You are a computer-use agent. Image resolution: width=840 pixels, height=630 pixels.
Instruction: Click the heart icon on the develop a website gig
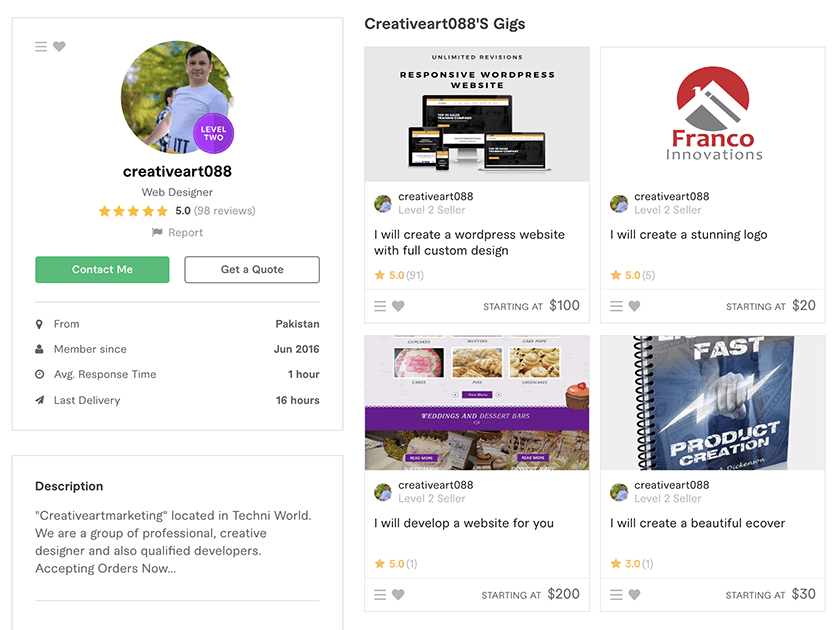click(x=398, y=595)
